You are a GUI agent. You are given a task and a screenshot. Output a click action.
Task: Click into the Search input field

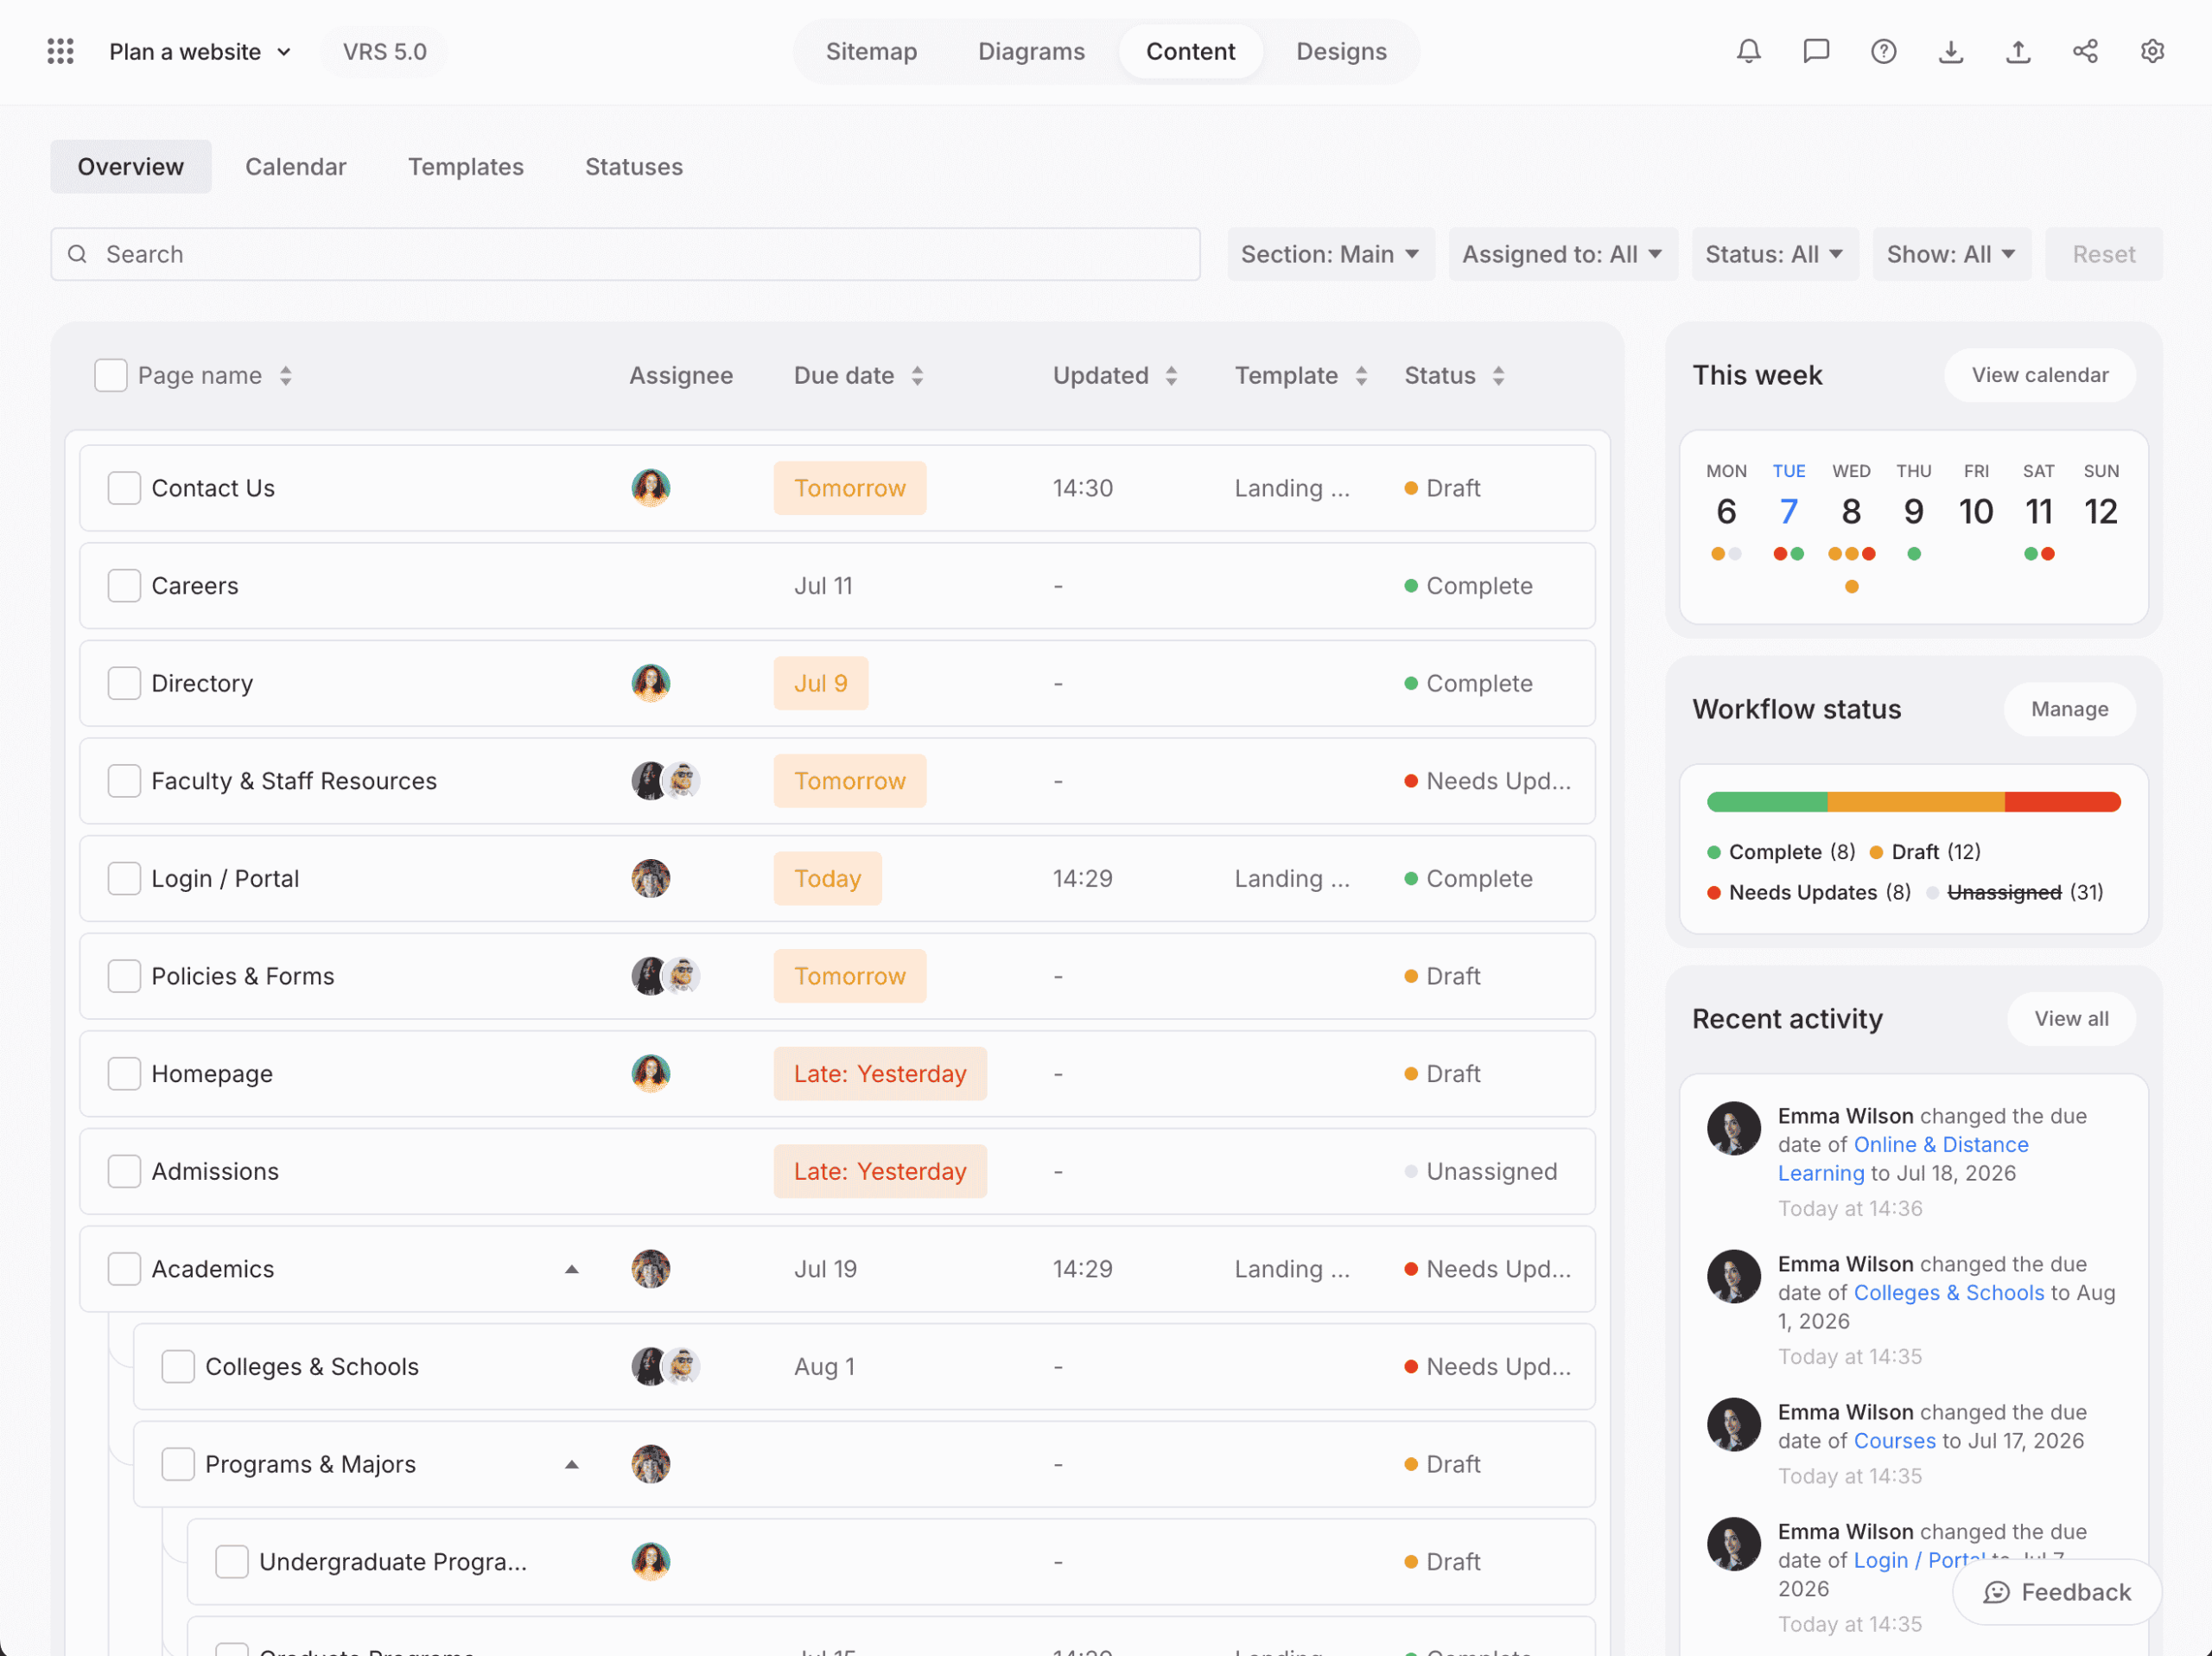point(625,254)
